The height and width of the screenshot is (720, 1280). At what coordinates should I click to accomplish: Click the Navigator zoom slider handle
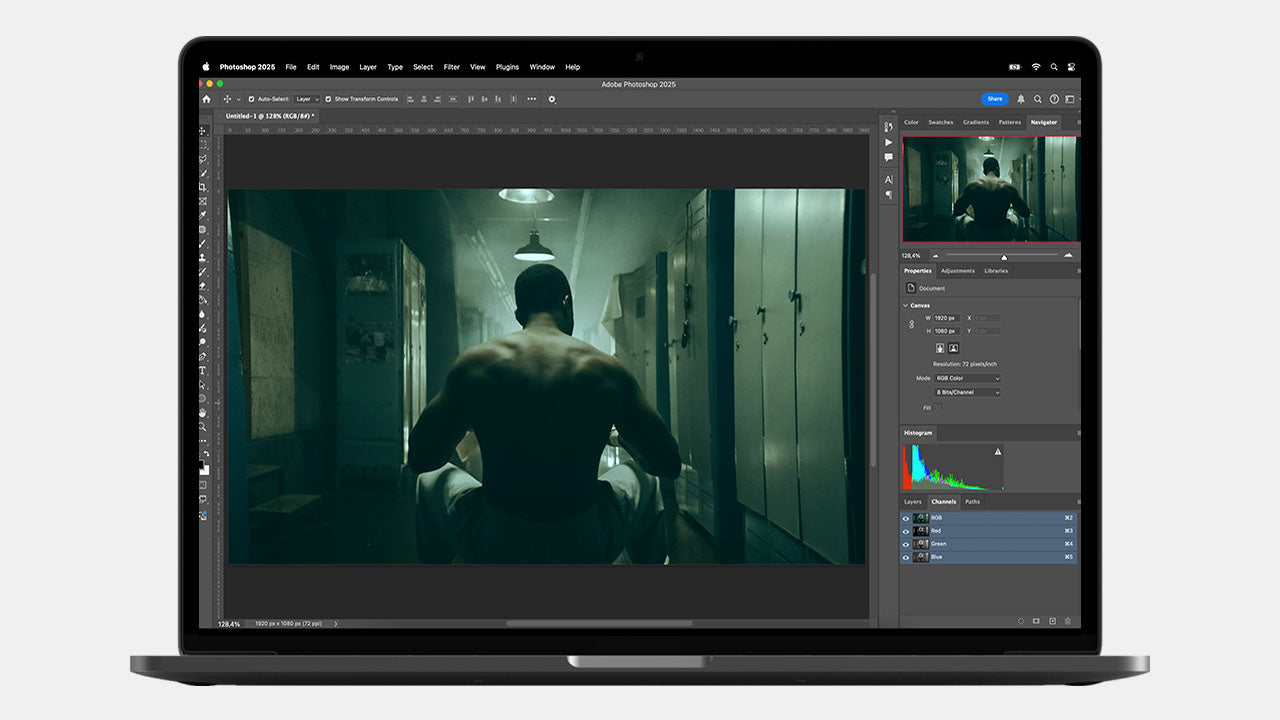coord(1004,256)
